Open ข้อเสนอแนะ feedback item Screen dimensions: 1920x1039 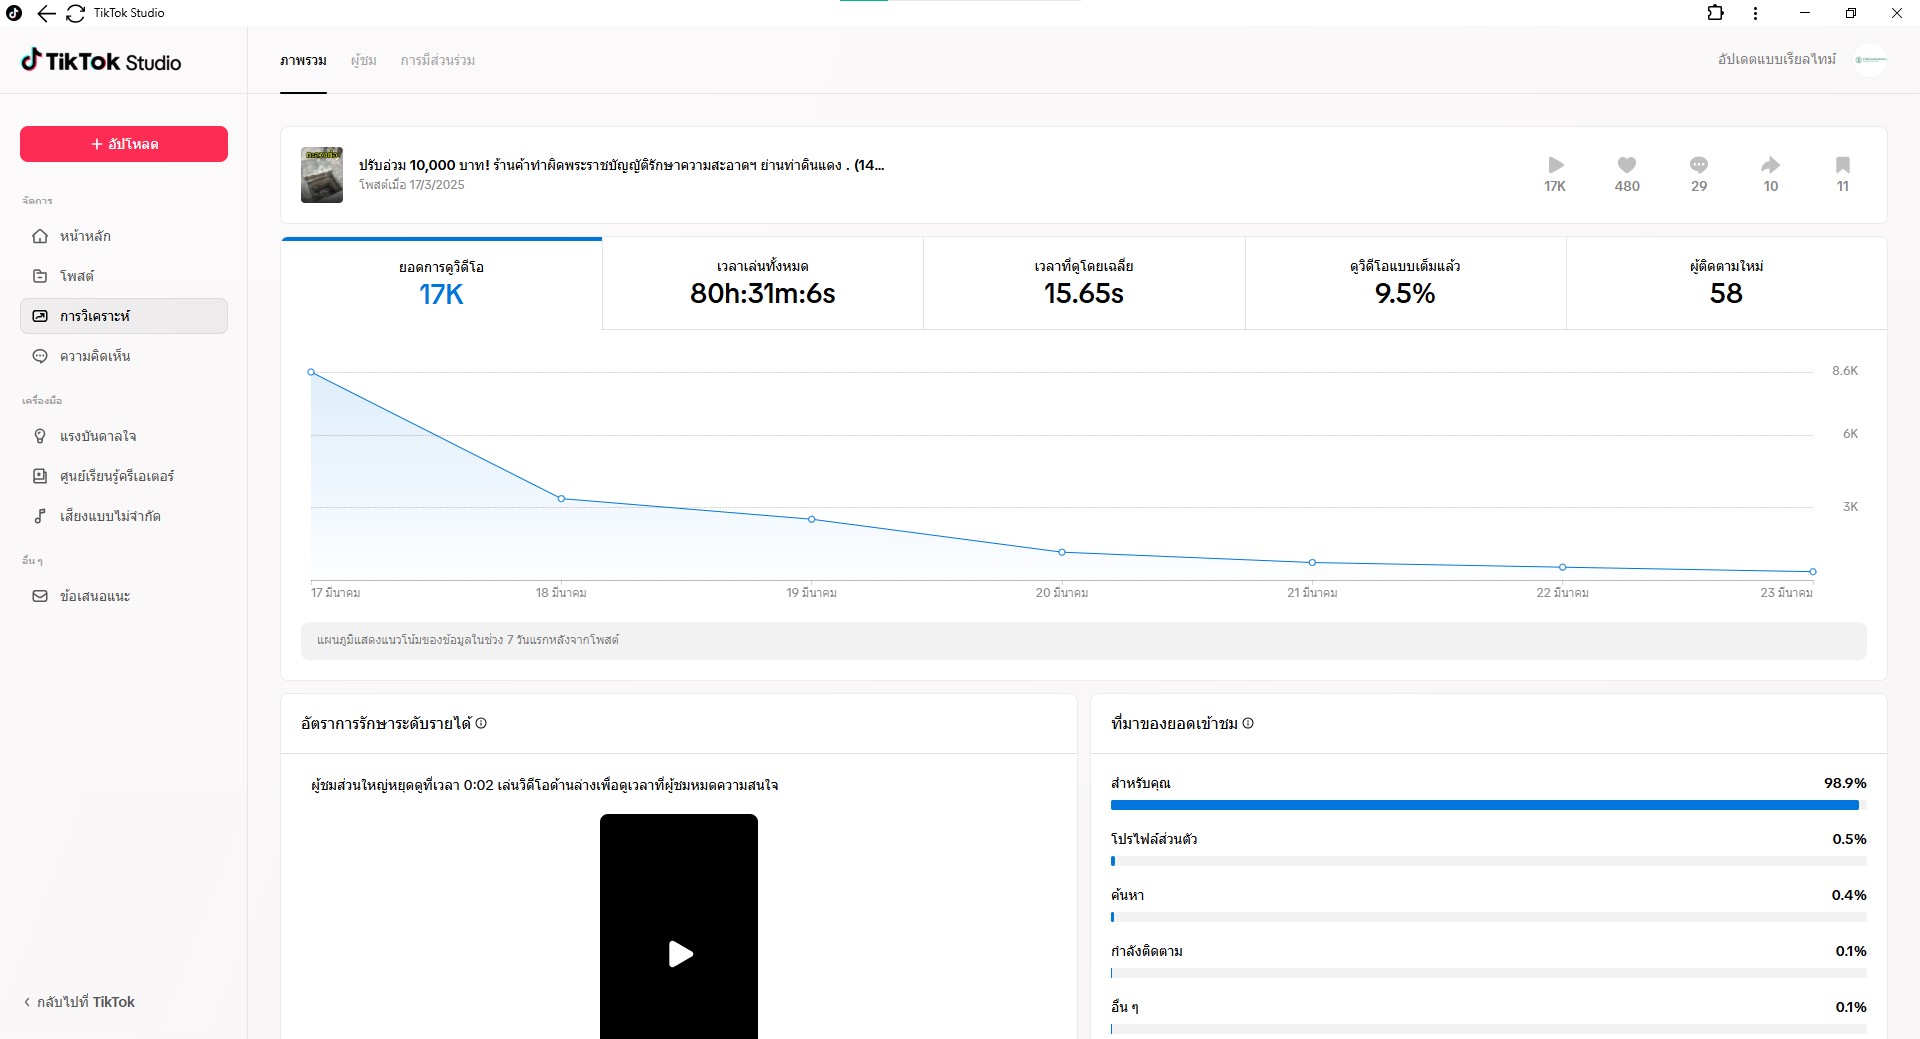click(x=94, y=596)
